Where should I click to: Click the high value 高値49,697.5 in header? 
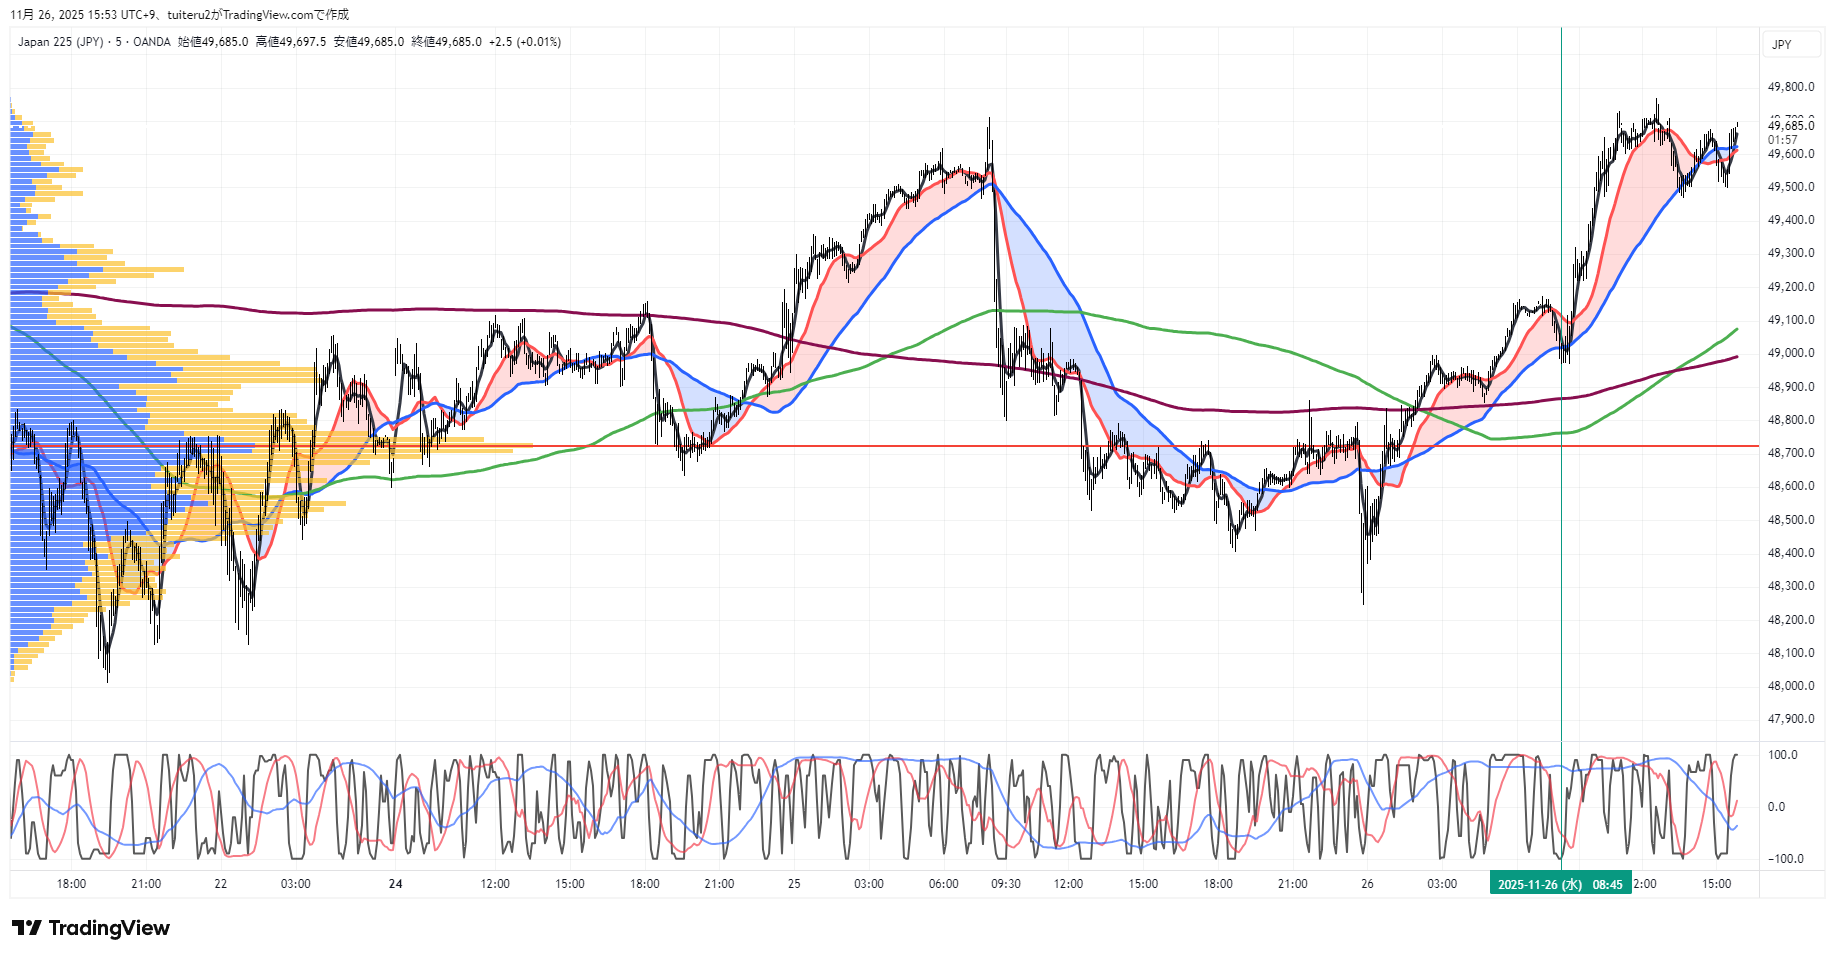point(291,42)
